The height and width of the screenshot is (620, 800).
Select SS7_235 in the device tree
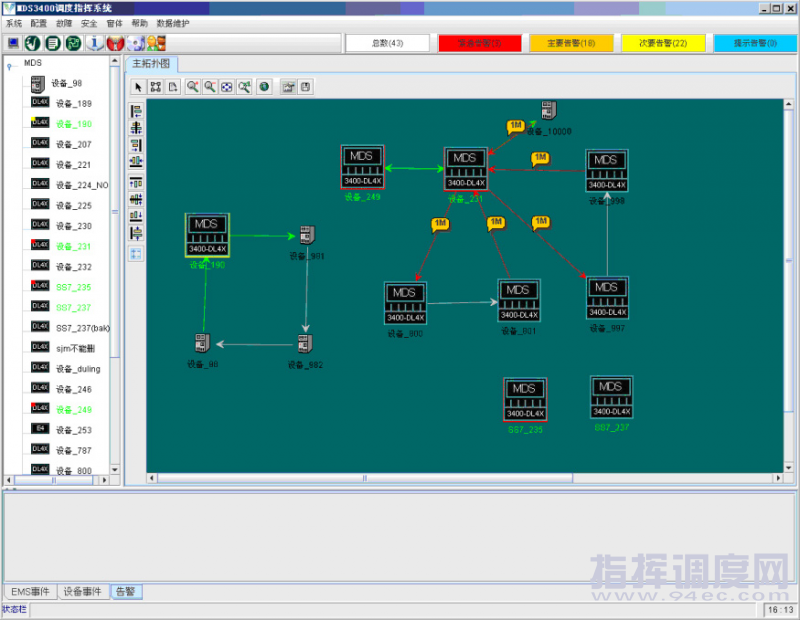(73, 287)
